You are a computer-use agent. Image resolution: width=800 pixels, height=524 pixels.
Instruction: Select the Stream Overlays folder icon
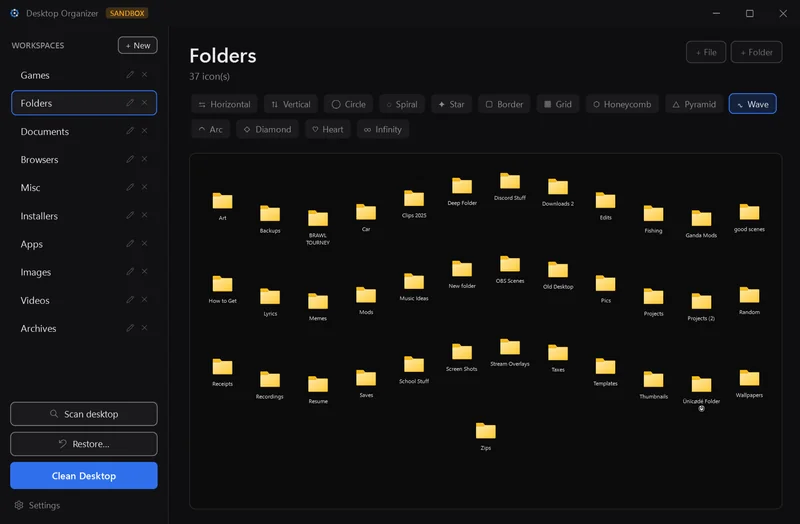[x=510, y=347]
